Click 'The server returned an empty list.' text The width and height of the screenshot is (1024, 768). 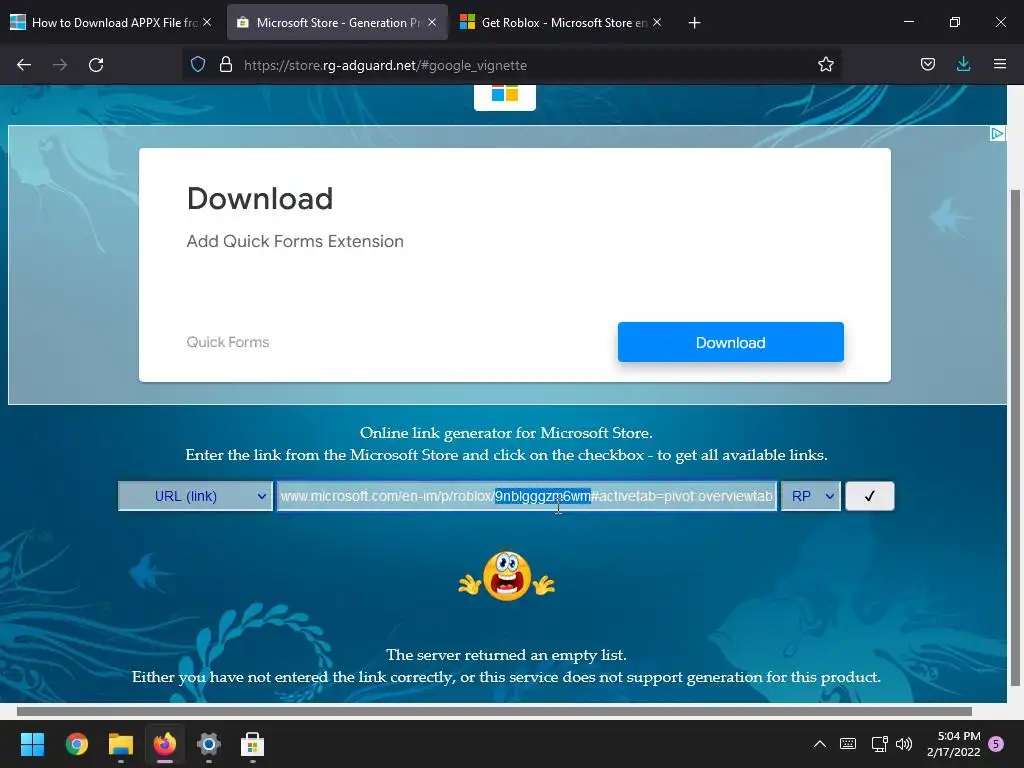point(506,654)
